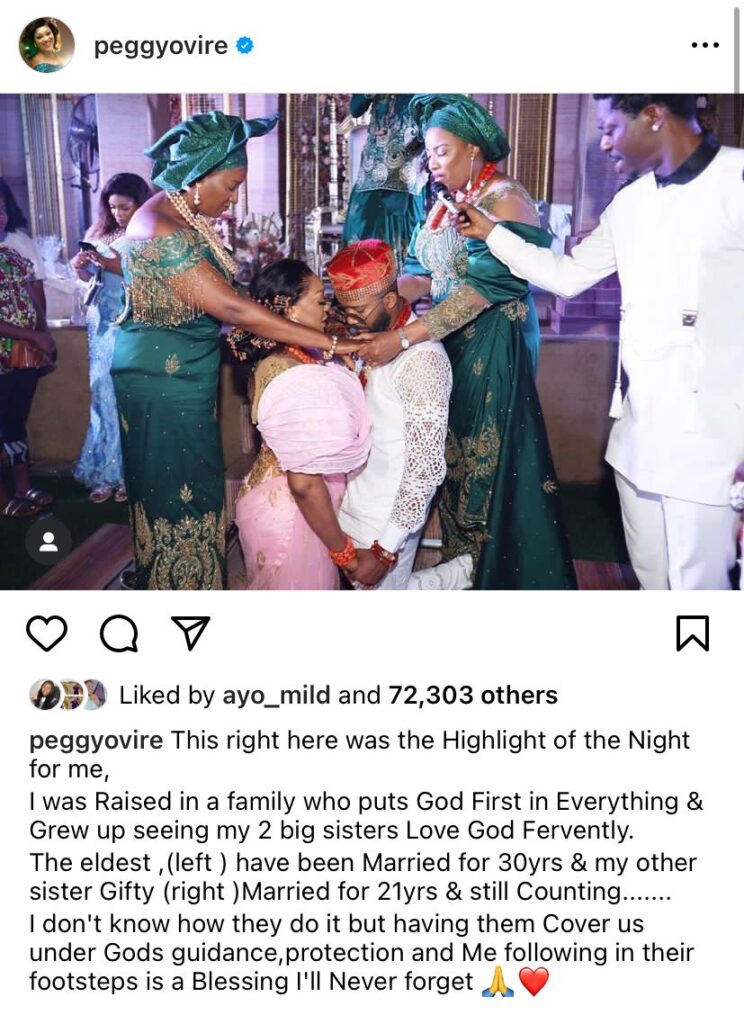The height and width of the screenshot is (1024, 744).
Task: Tap the wedding blessing photo
Action: click(x=372, y=342)
